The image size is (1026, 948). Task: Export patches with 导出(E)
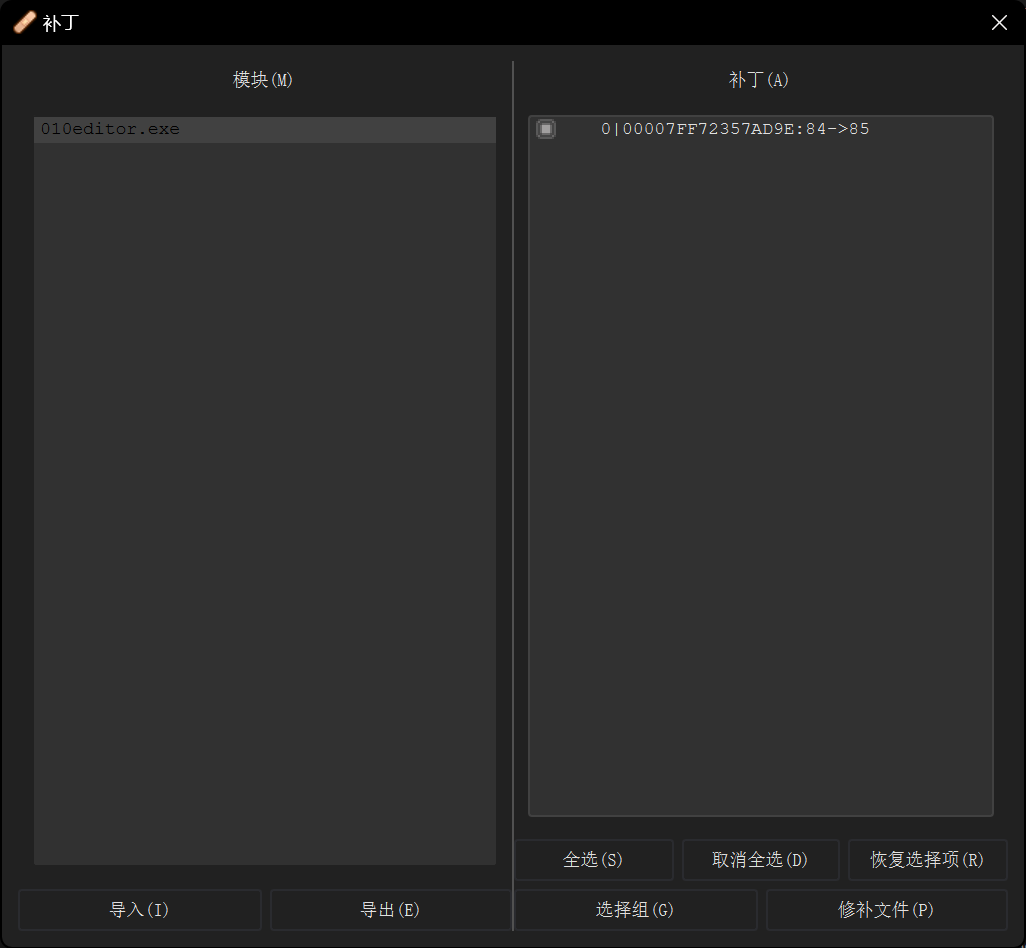(391, 910)
